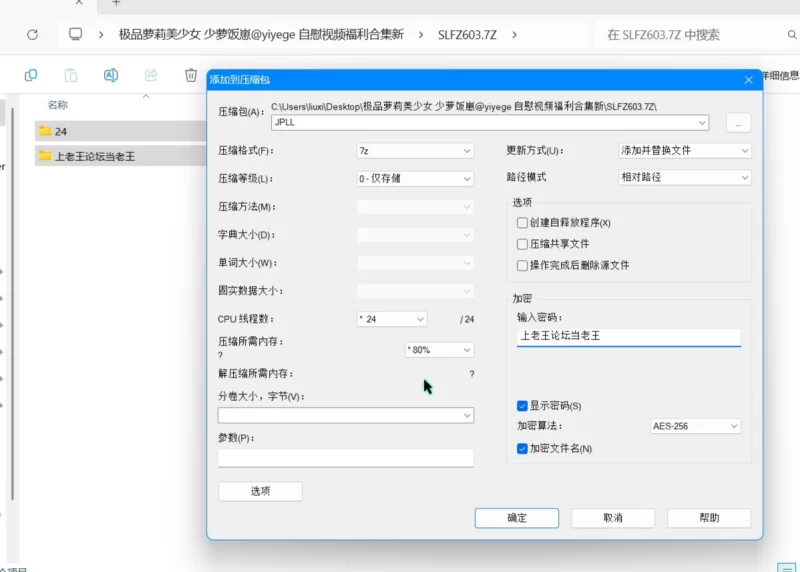Click the disabled 单词大小 dropdown
The height and width of the screenshot is (572, 800).
(x=415, y=263)
